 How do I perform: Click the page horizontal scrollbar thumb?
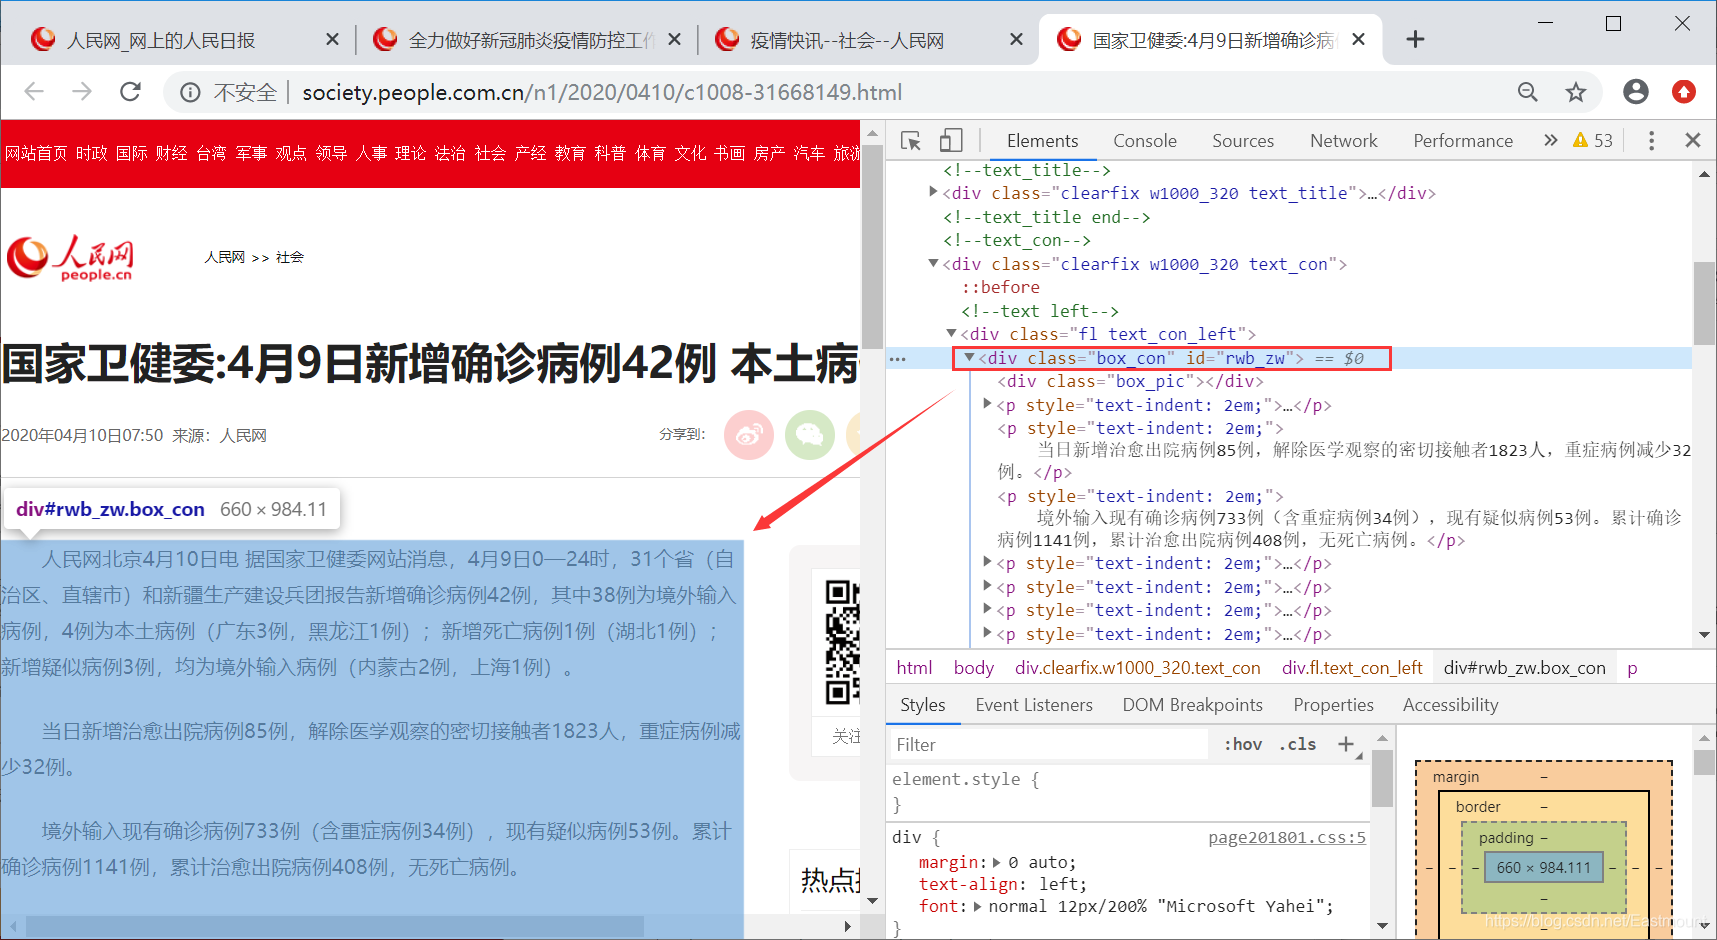[x=335, y=926]
